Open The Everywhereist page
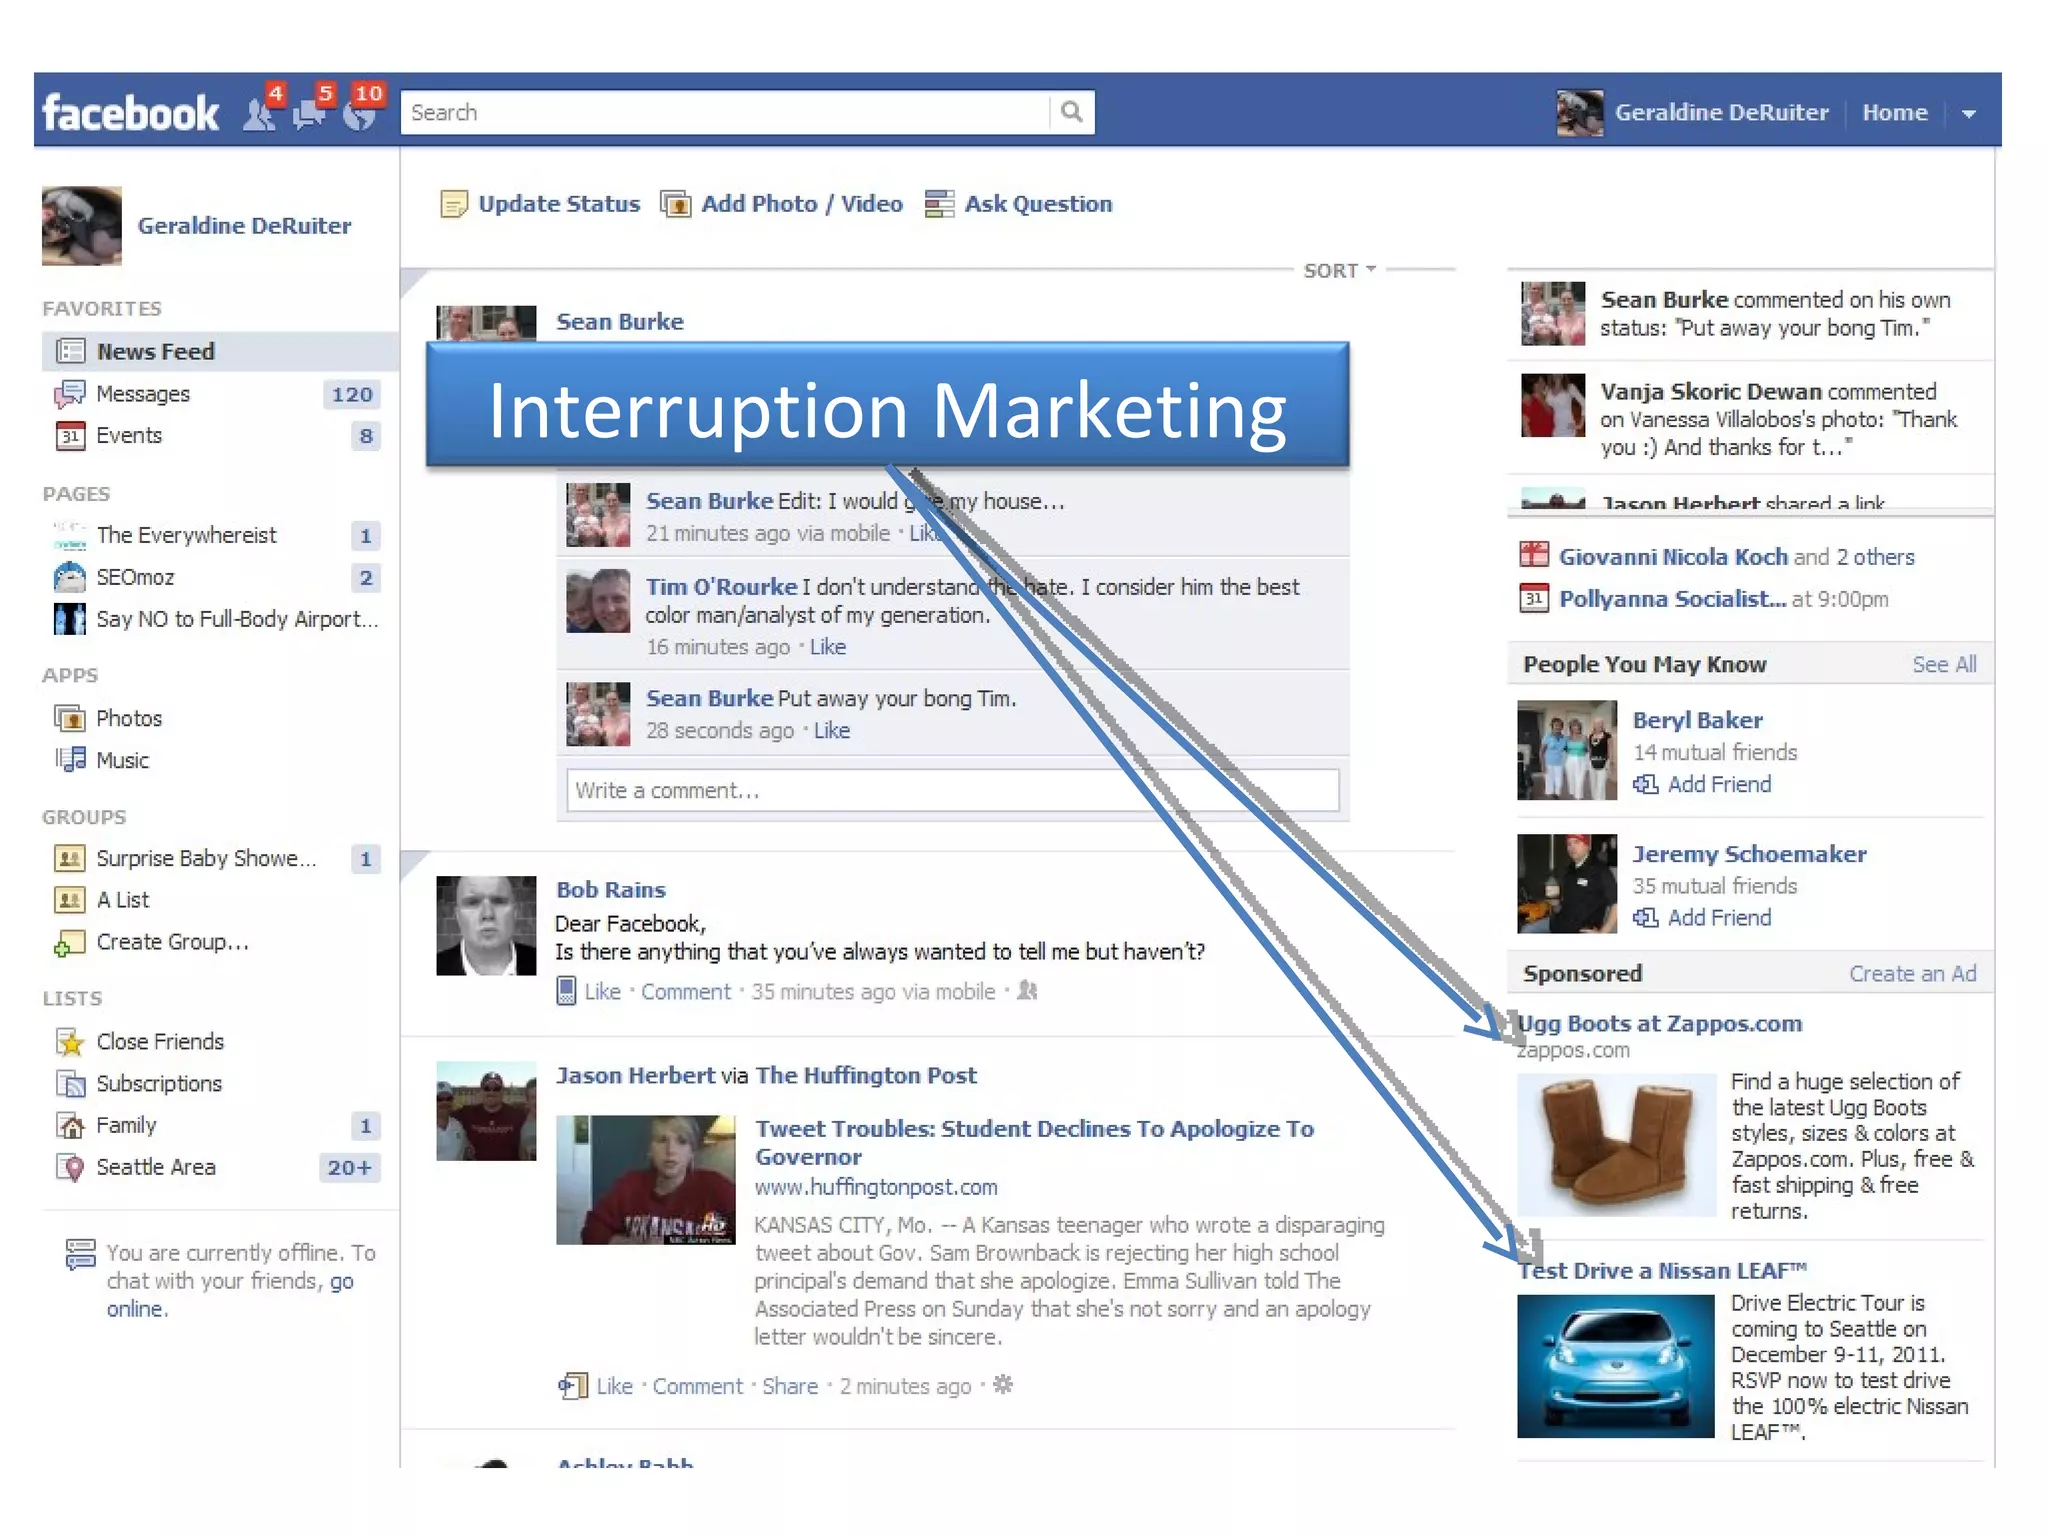This screenshot has height=1536, width=2048. 186,535
